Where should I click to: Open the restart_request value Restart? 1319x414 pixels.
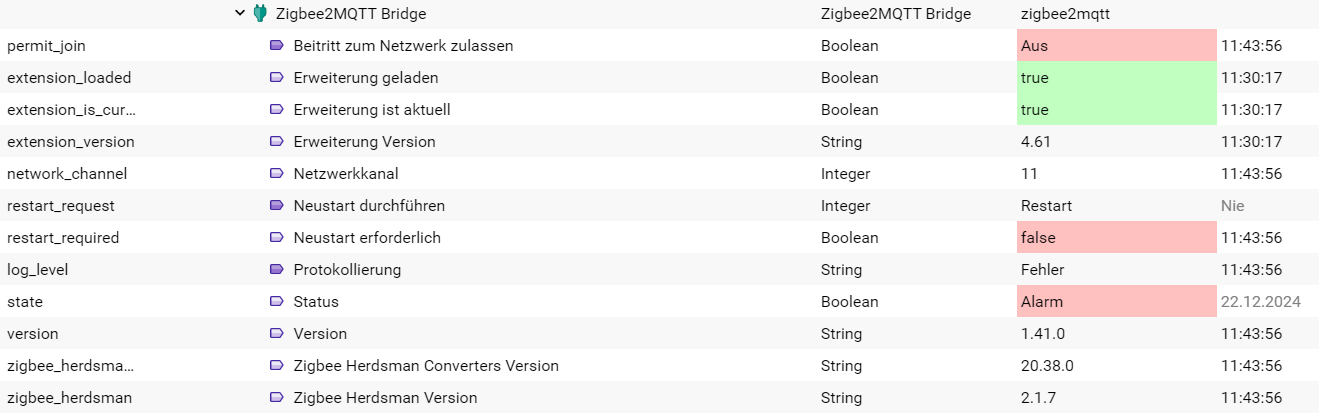coord(1046,206)
